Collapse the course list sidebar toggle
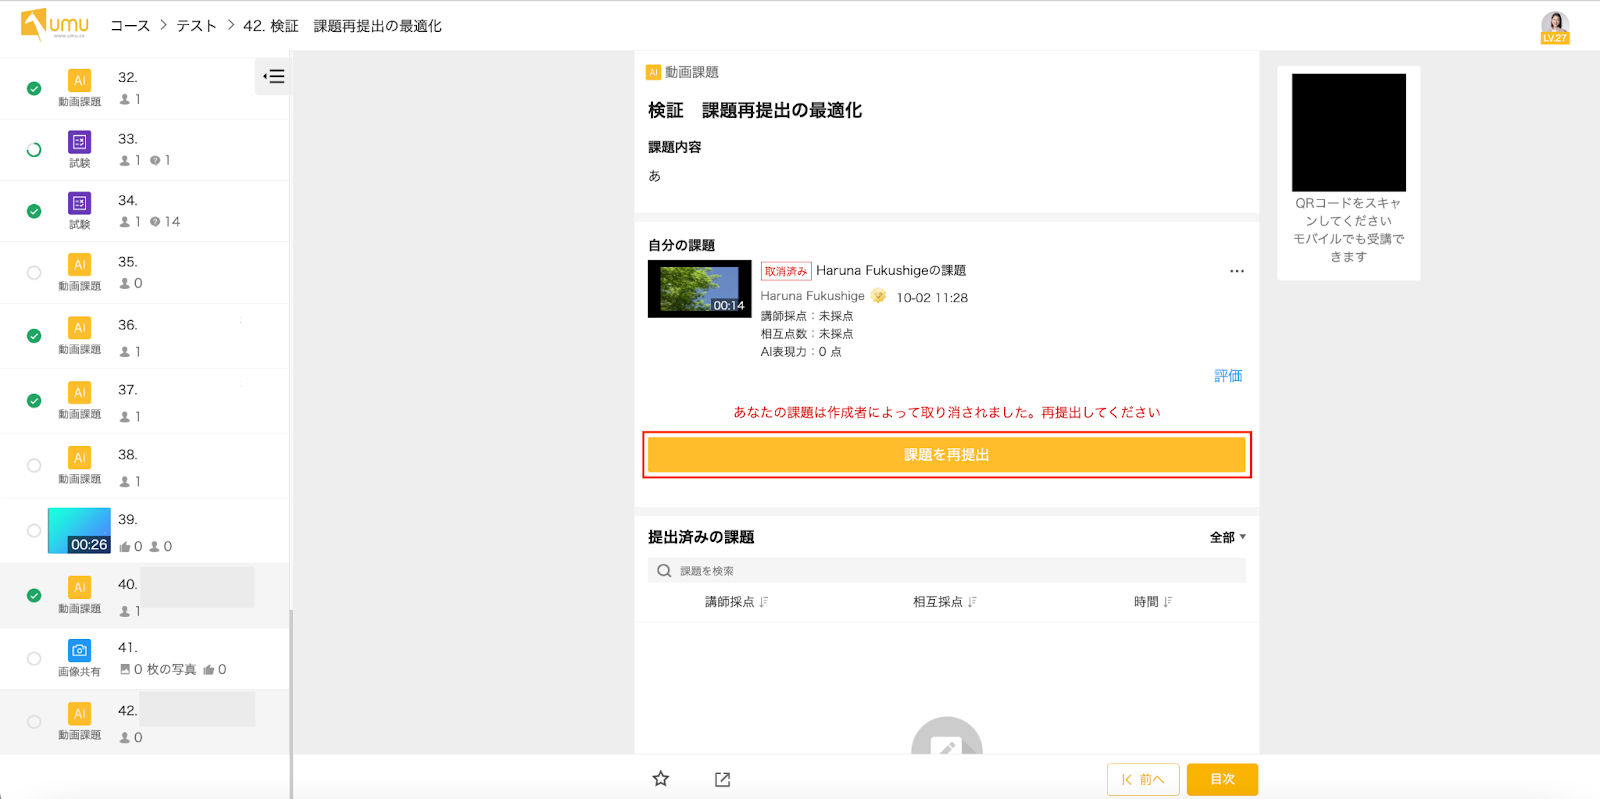The image size is (1600, 799). (x=273, y=76)
